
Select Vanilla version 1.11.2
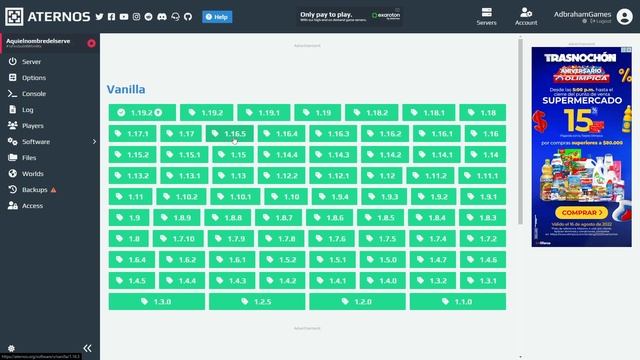pyautogui.click(x=430, y=176)
